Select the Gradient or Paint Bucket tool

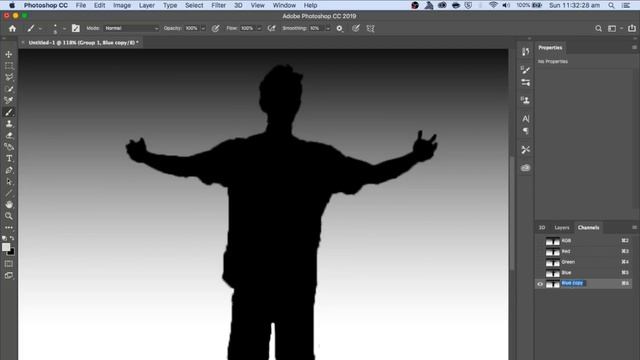click(9, 147)
